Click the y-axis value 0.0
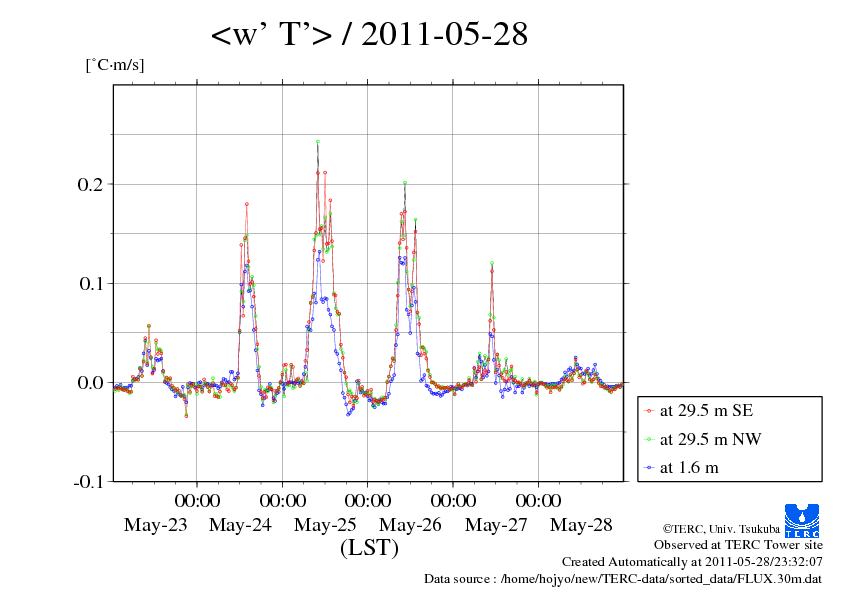 point(90,382)
